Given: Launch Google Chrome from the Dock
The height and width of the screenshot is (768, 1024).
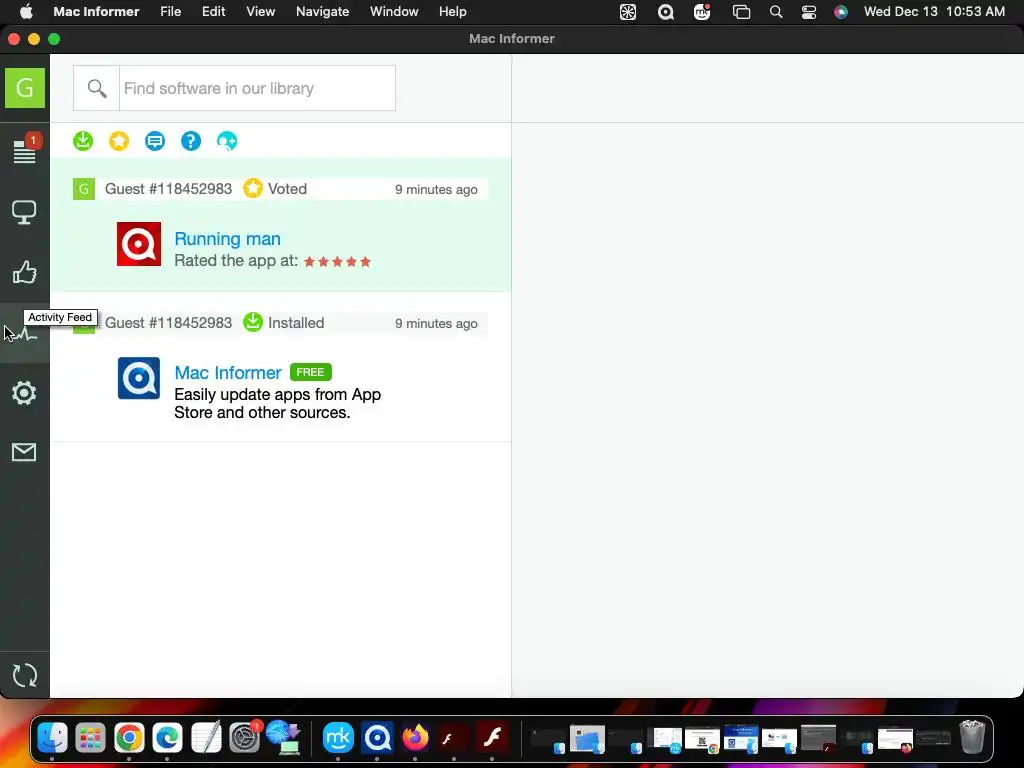Looking at the screenshot, I should tap(129, 738).
